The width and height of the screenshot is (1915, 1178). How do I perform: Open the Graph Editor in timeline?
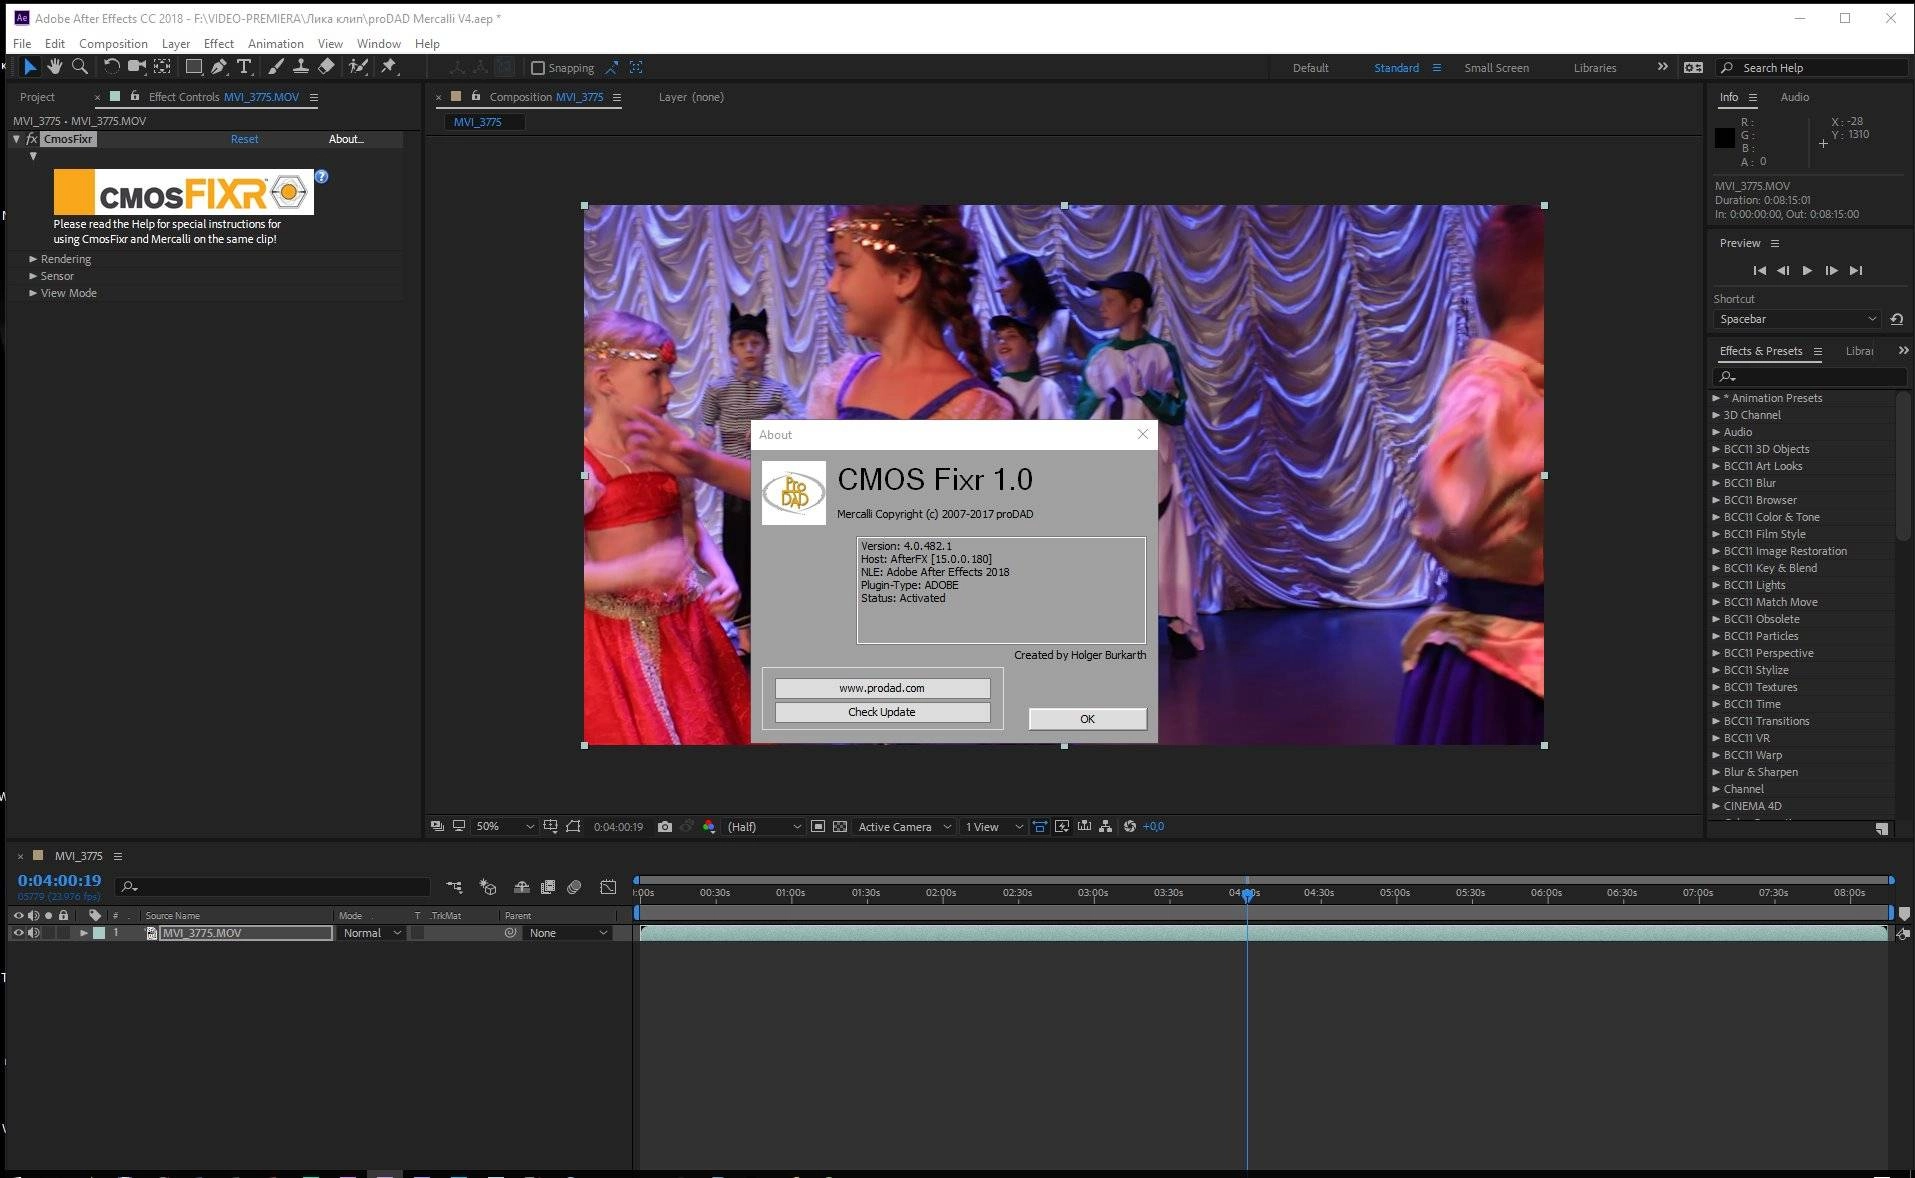pyautogui.click(x=608, y=887)
